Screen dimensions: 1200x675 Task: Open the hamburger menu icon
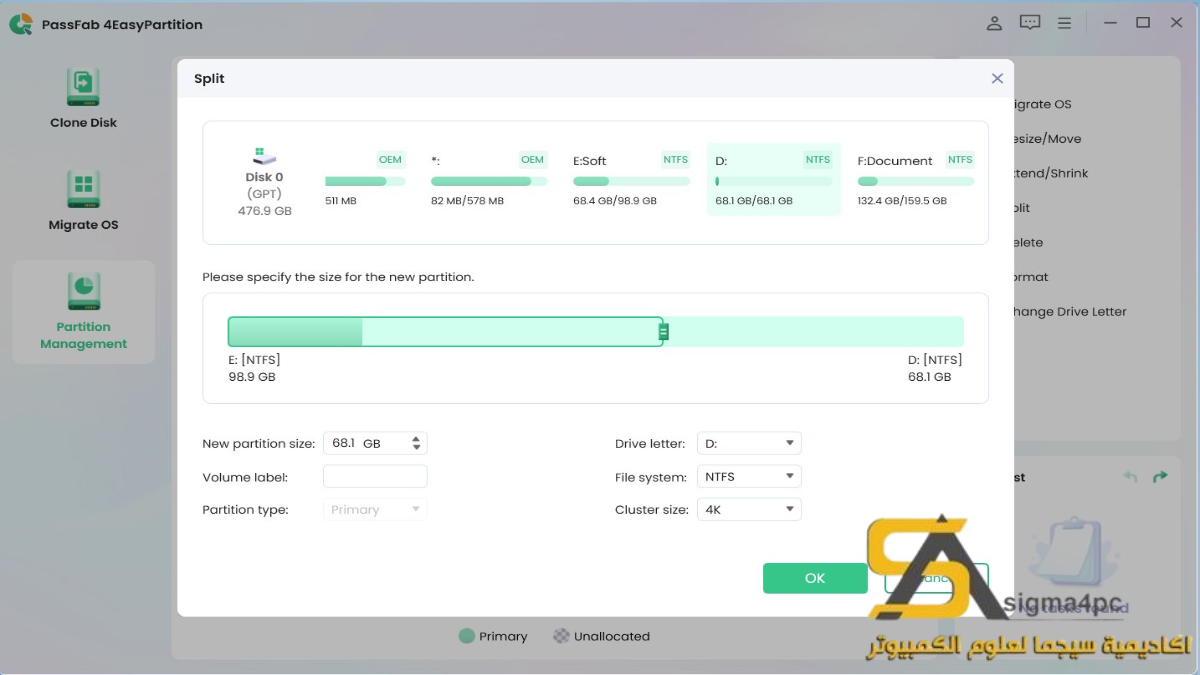coord(1065,23)
